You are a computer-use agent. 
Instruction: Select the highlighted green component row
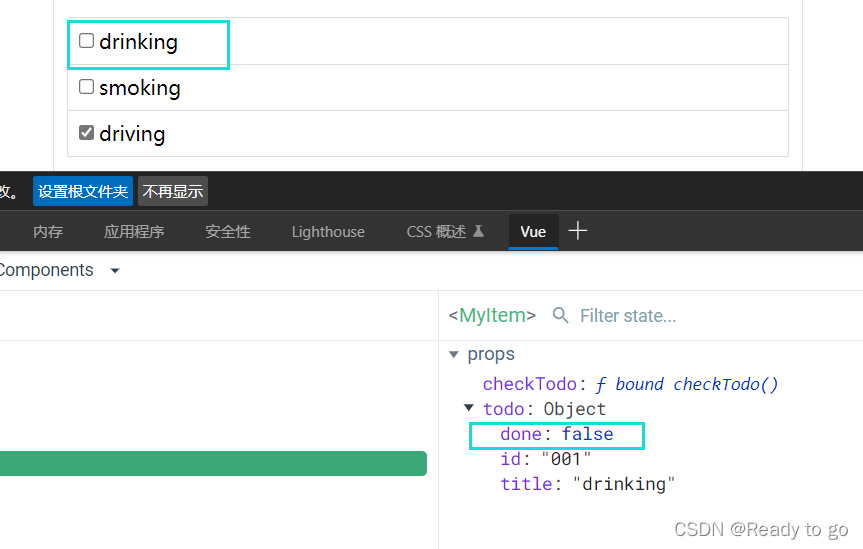pos(213,463)
